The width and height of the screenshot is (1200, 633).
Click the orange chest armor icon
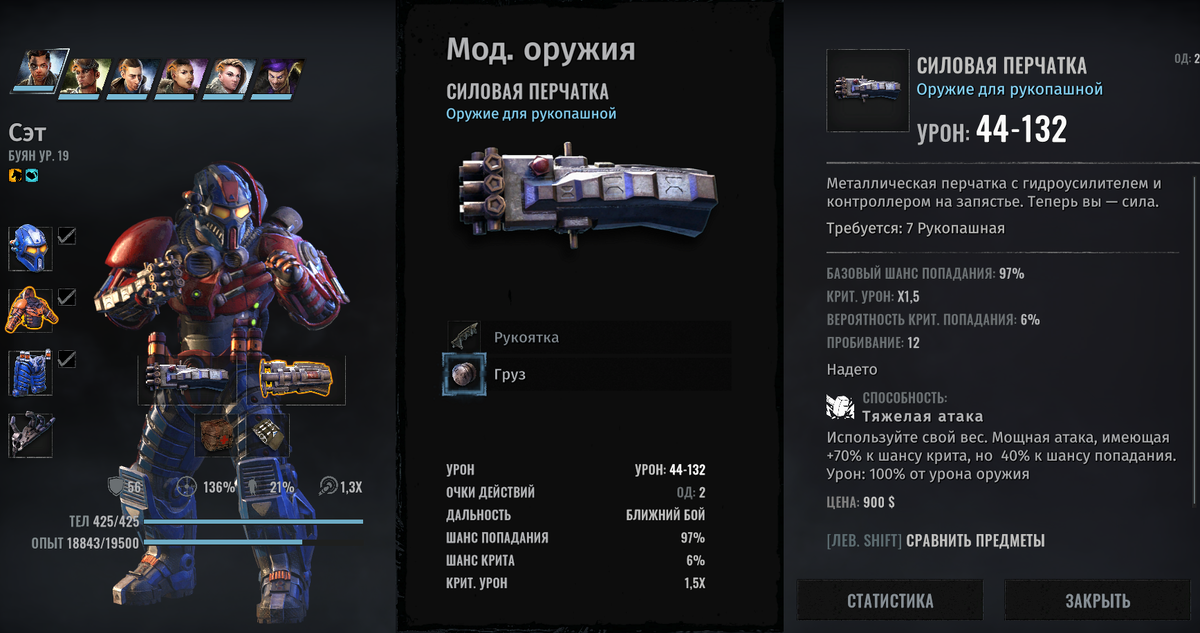pos(30,309)
